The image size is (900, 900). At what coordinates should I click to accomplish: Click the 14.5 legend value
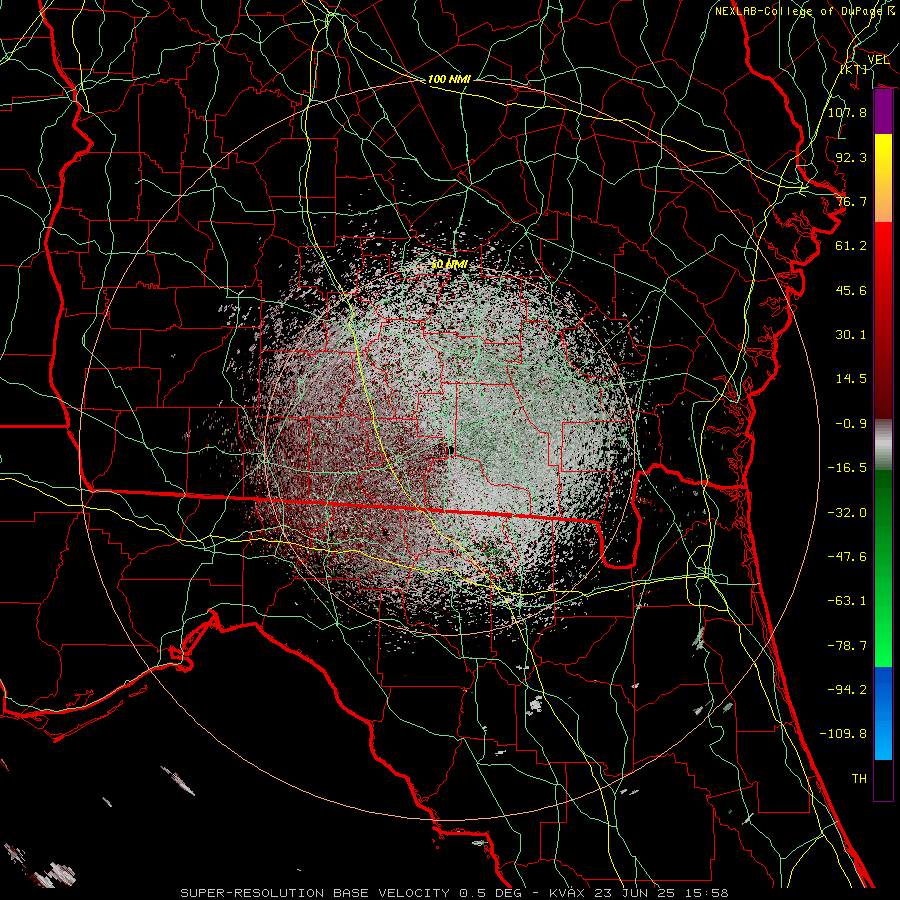pyautogui.click(x=851, y=379)
